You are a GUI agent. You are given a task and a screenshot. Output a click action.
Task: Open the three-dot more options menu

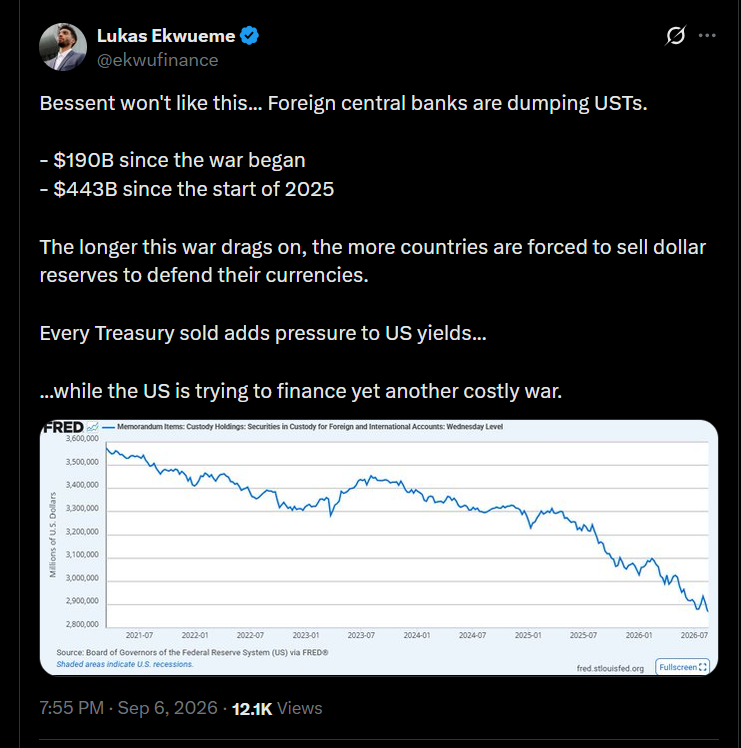(707, 35)
